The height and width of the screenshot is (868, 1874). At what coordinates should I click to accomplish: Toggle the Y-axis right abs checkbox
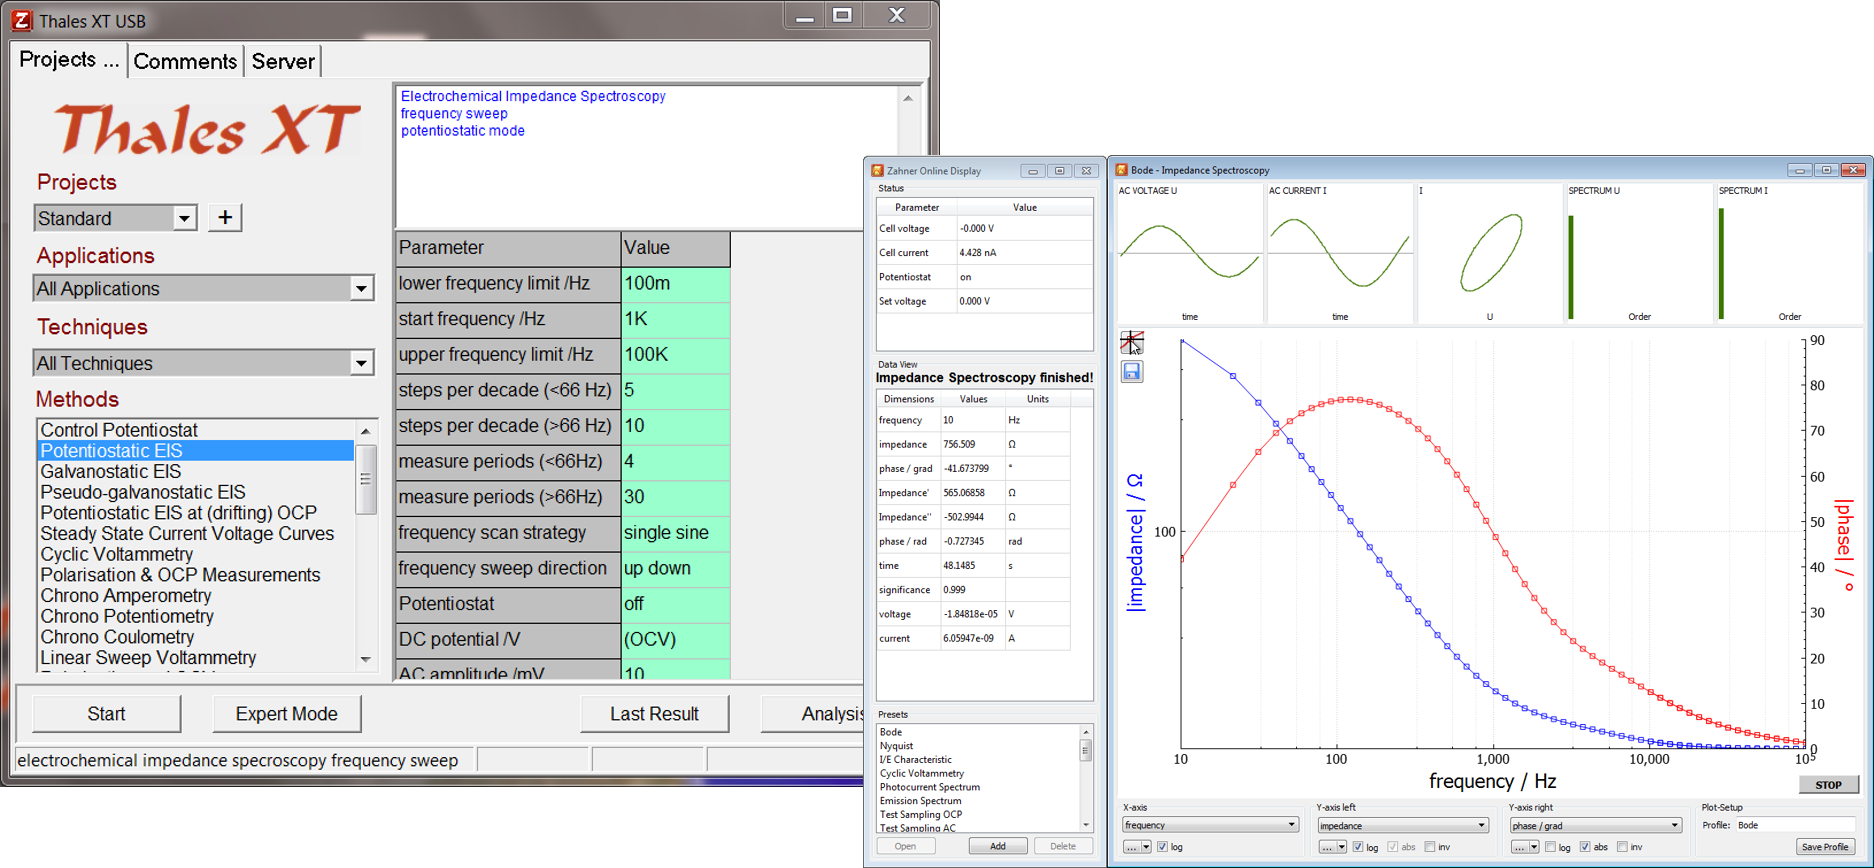click(x=1586, y=847)
